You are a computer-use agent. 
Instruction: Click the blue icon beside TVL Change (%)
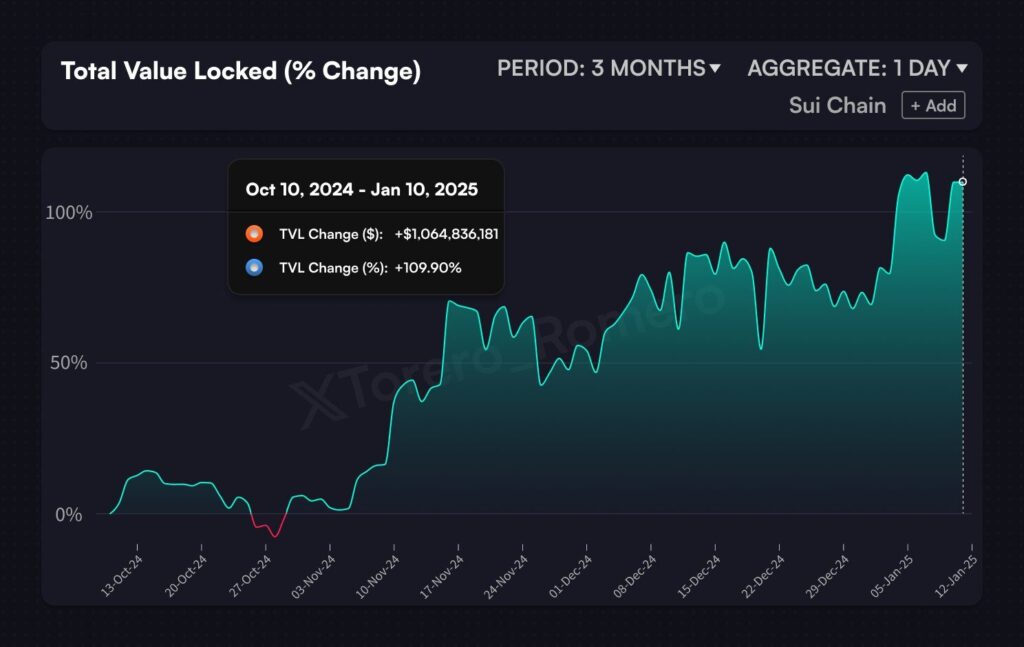254,268
